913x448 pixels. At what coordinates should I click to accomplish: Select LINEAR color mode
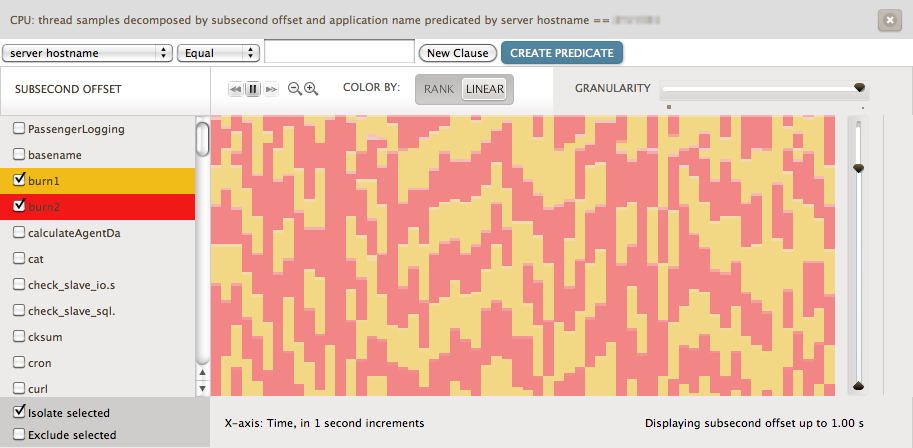coord(485,89)
